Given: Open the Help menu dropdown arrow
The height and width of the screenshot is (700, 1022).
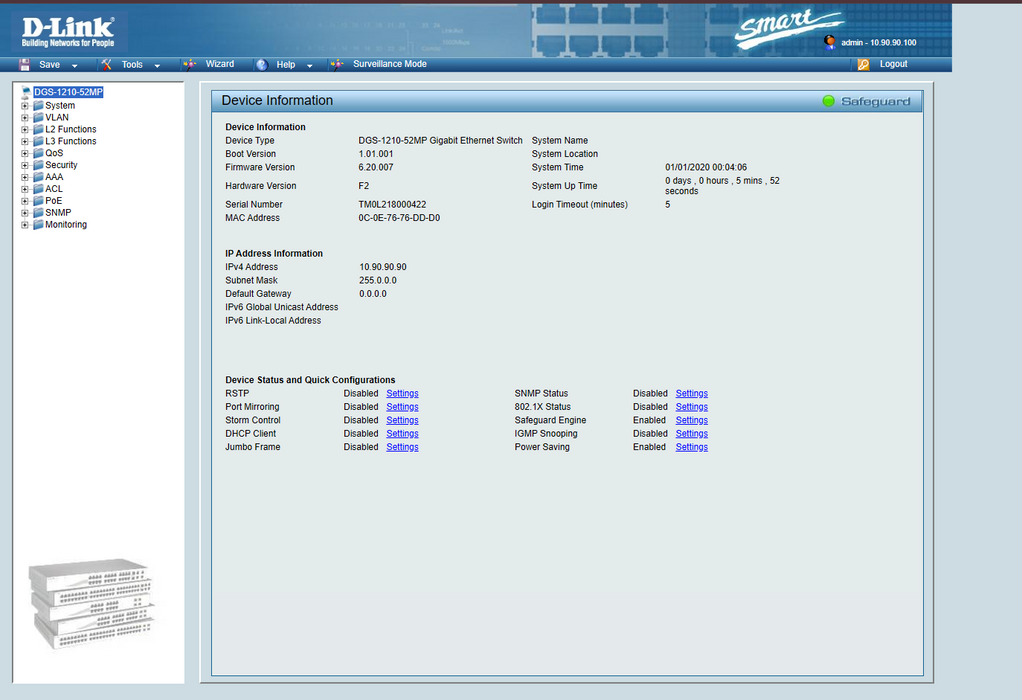Looking at the screenshot, I should (x=310, y=66).
